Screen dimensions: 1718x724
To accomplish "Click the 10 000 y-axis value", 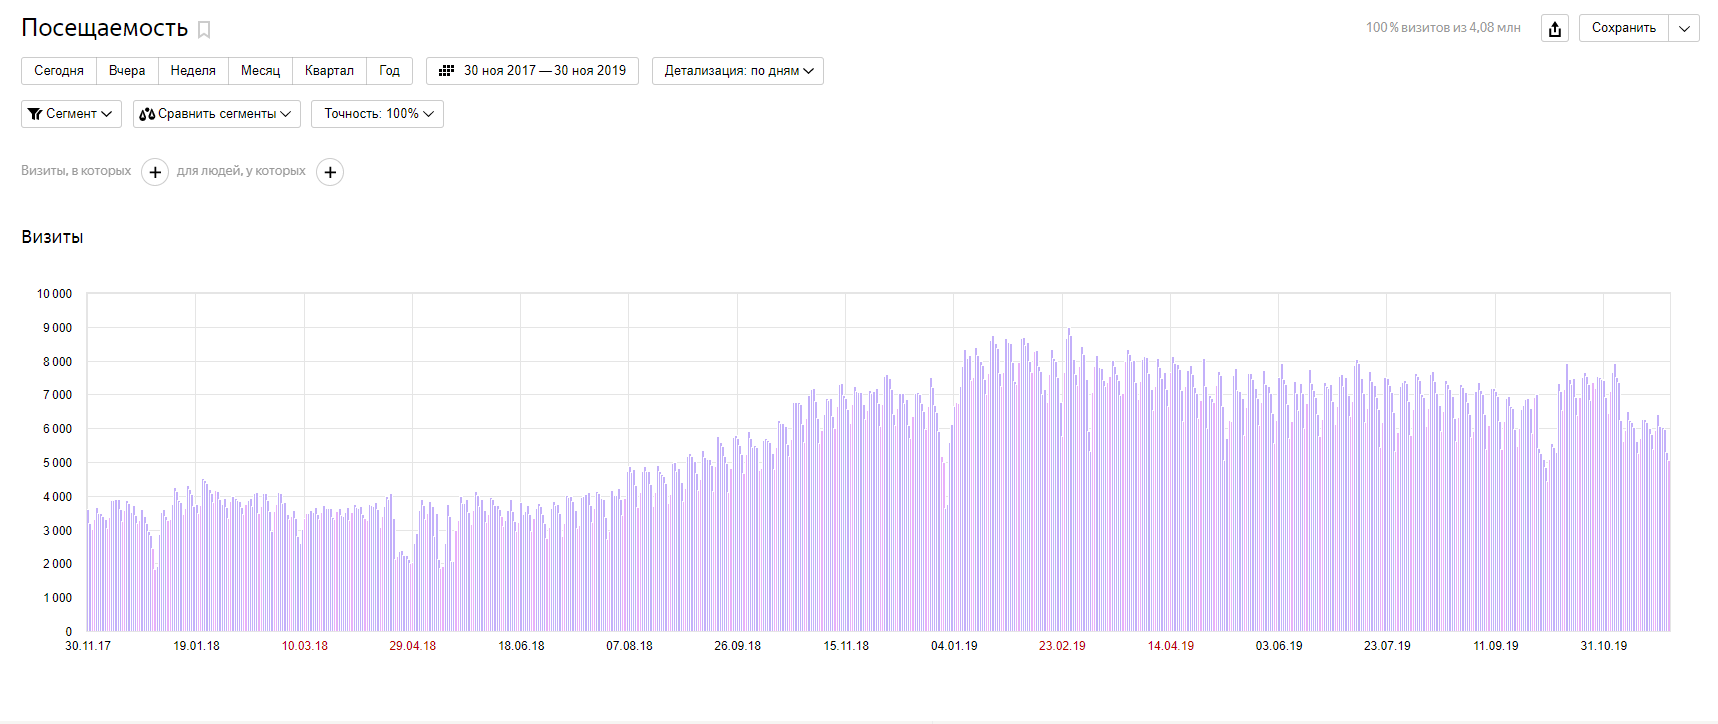I will point(55,294).
